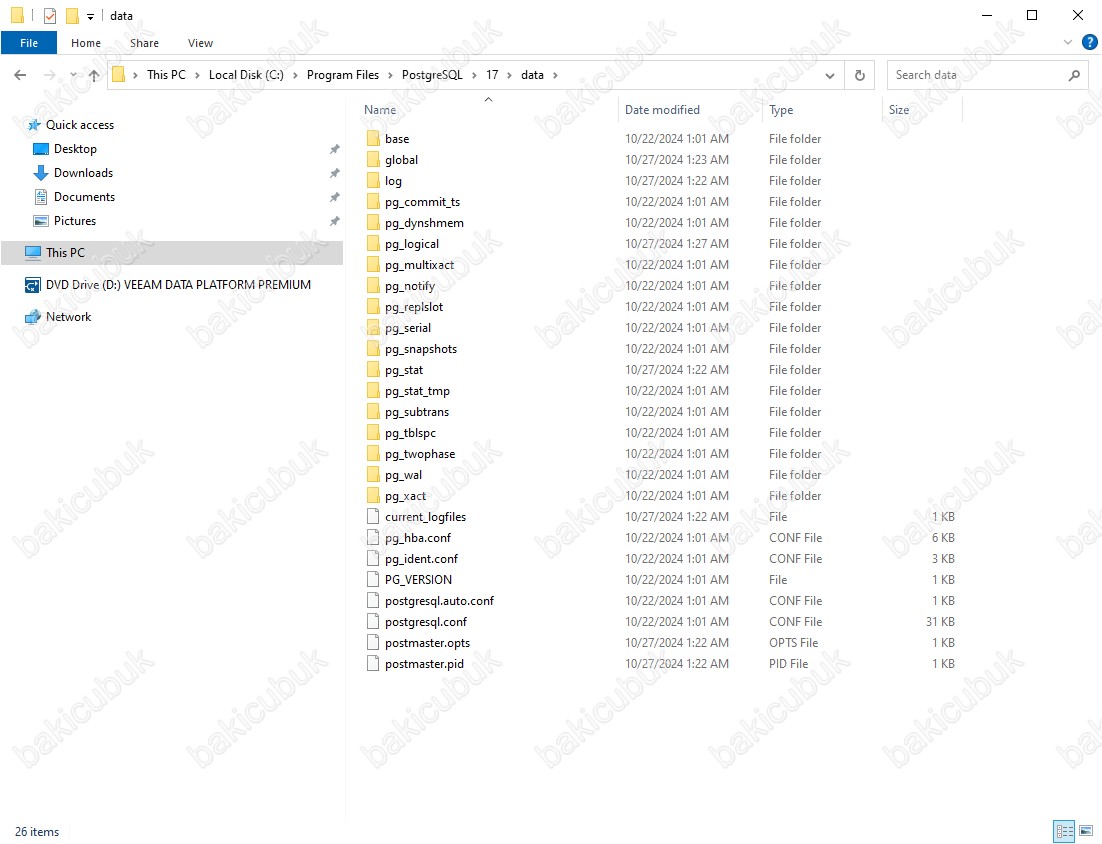Select Downloads in Quick access
The width and height of the screenshot is (1102, 844).
pos(83,173)
